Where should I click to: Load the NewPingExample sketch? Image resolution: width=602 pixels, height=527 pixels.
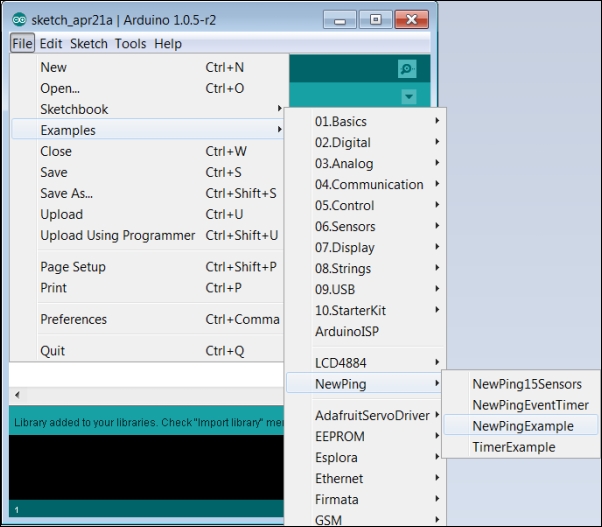521,426
